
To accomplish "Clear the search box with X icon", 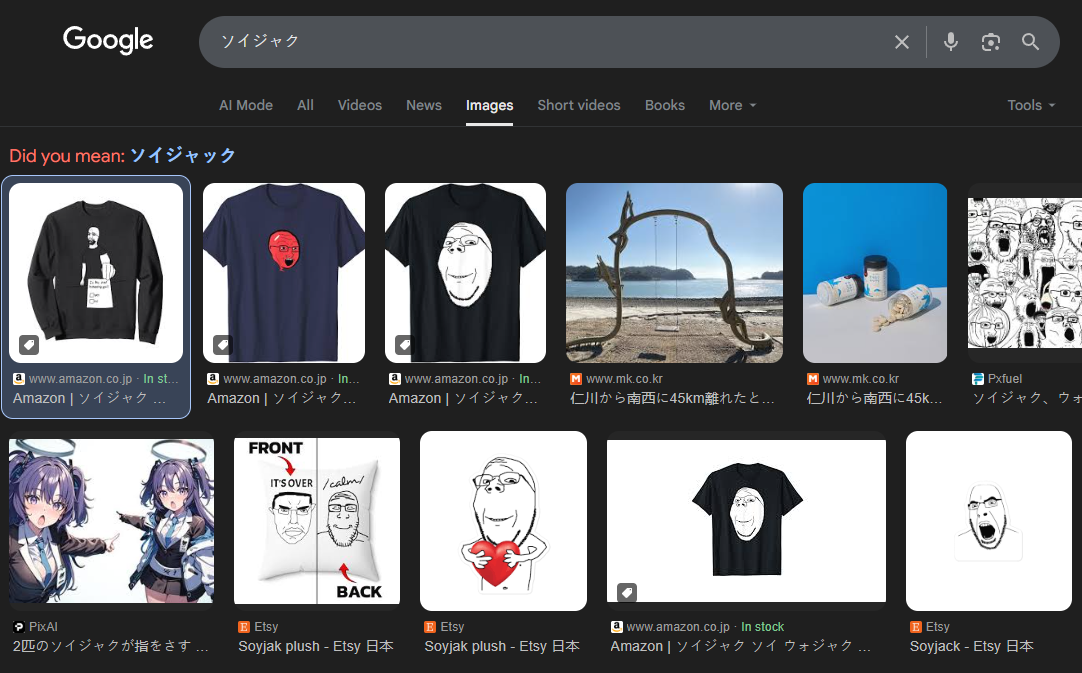I will tap(901, 42).
